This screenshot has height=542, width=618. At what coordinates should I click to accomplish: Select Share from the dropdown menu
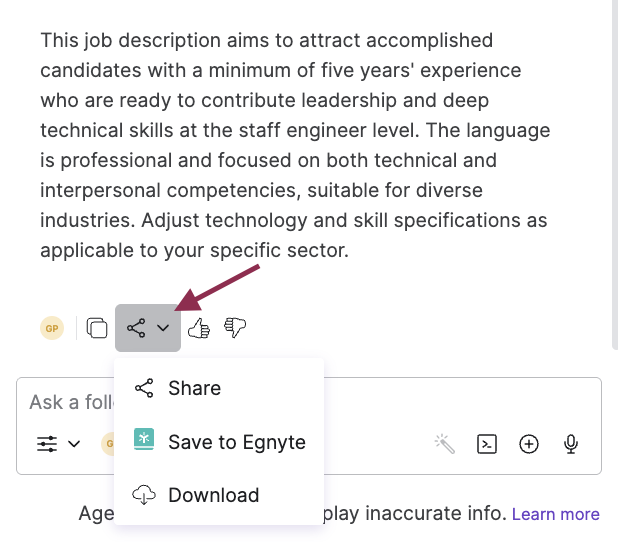click(x=194, y=388)
